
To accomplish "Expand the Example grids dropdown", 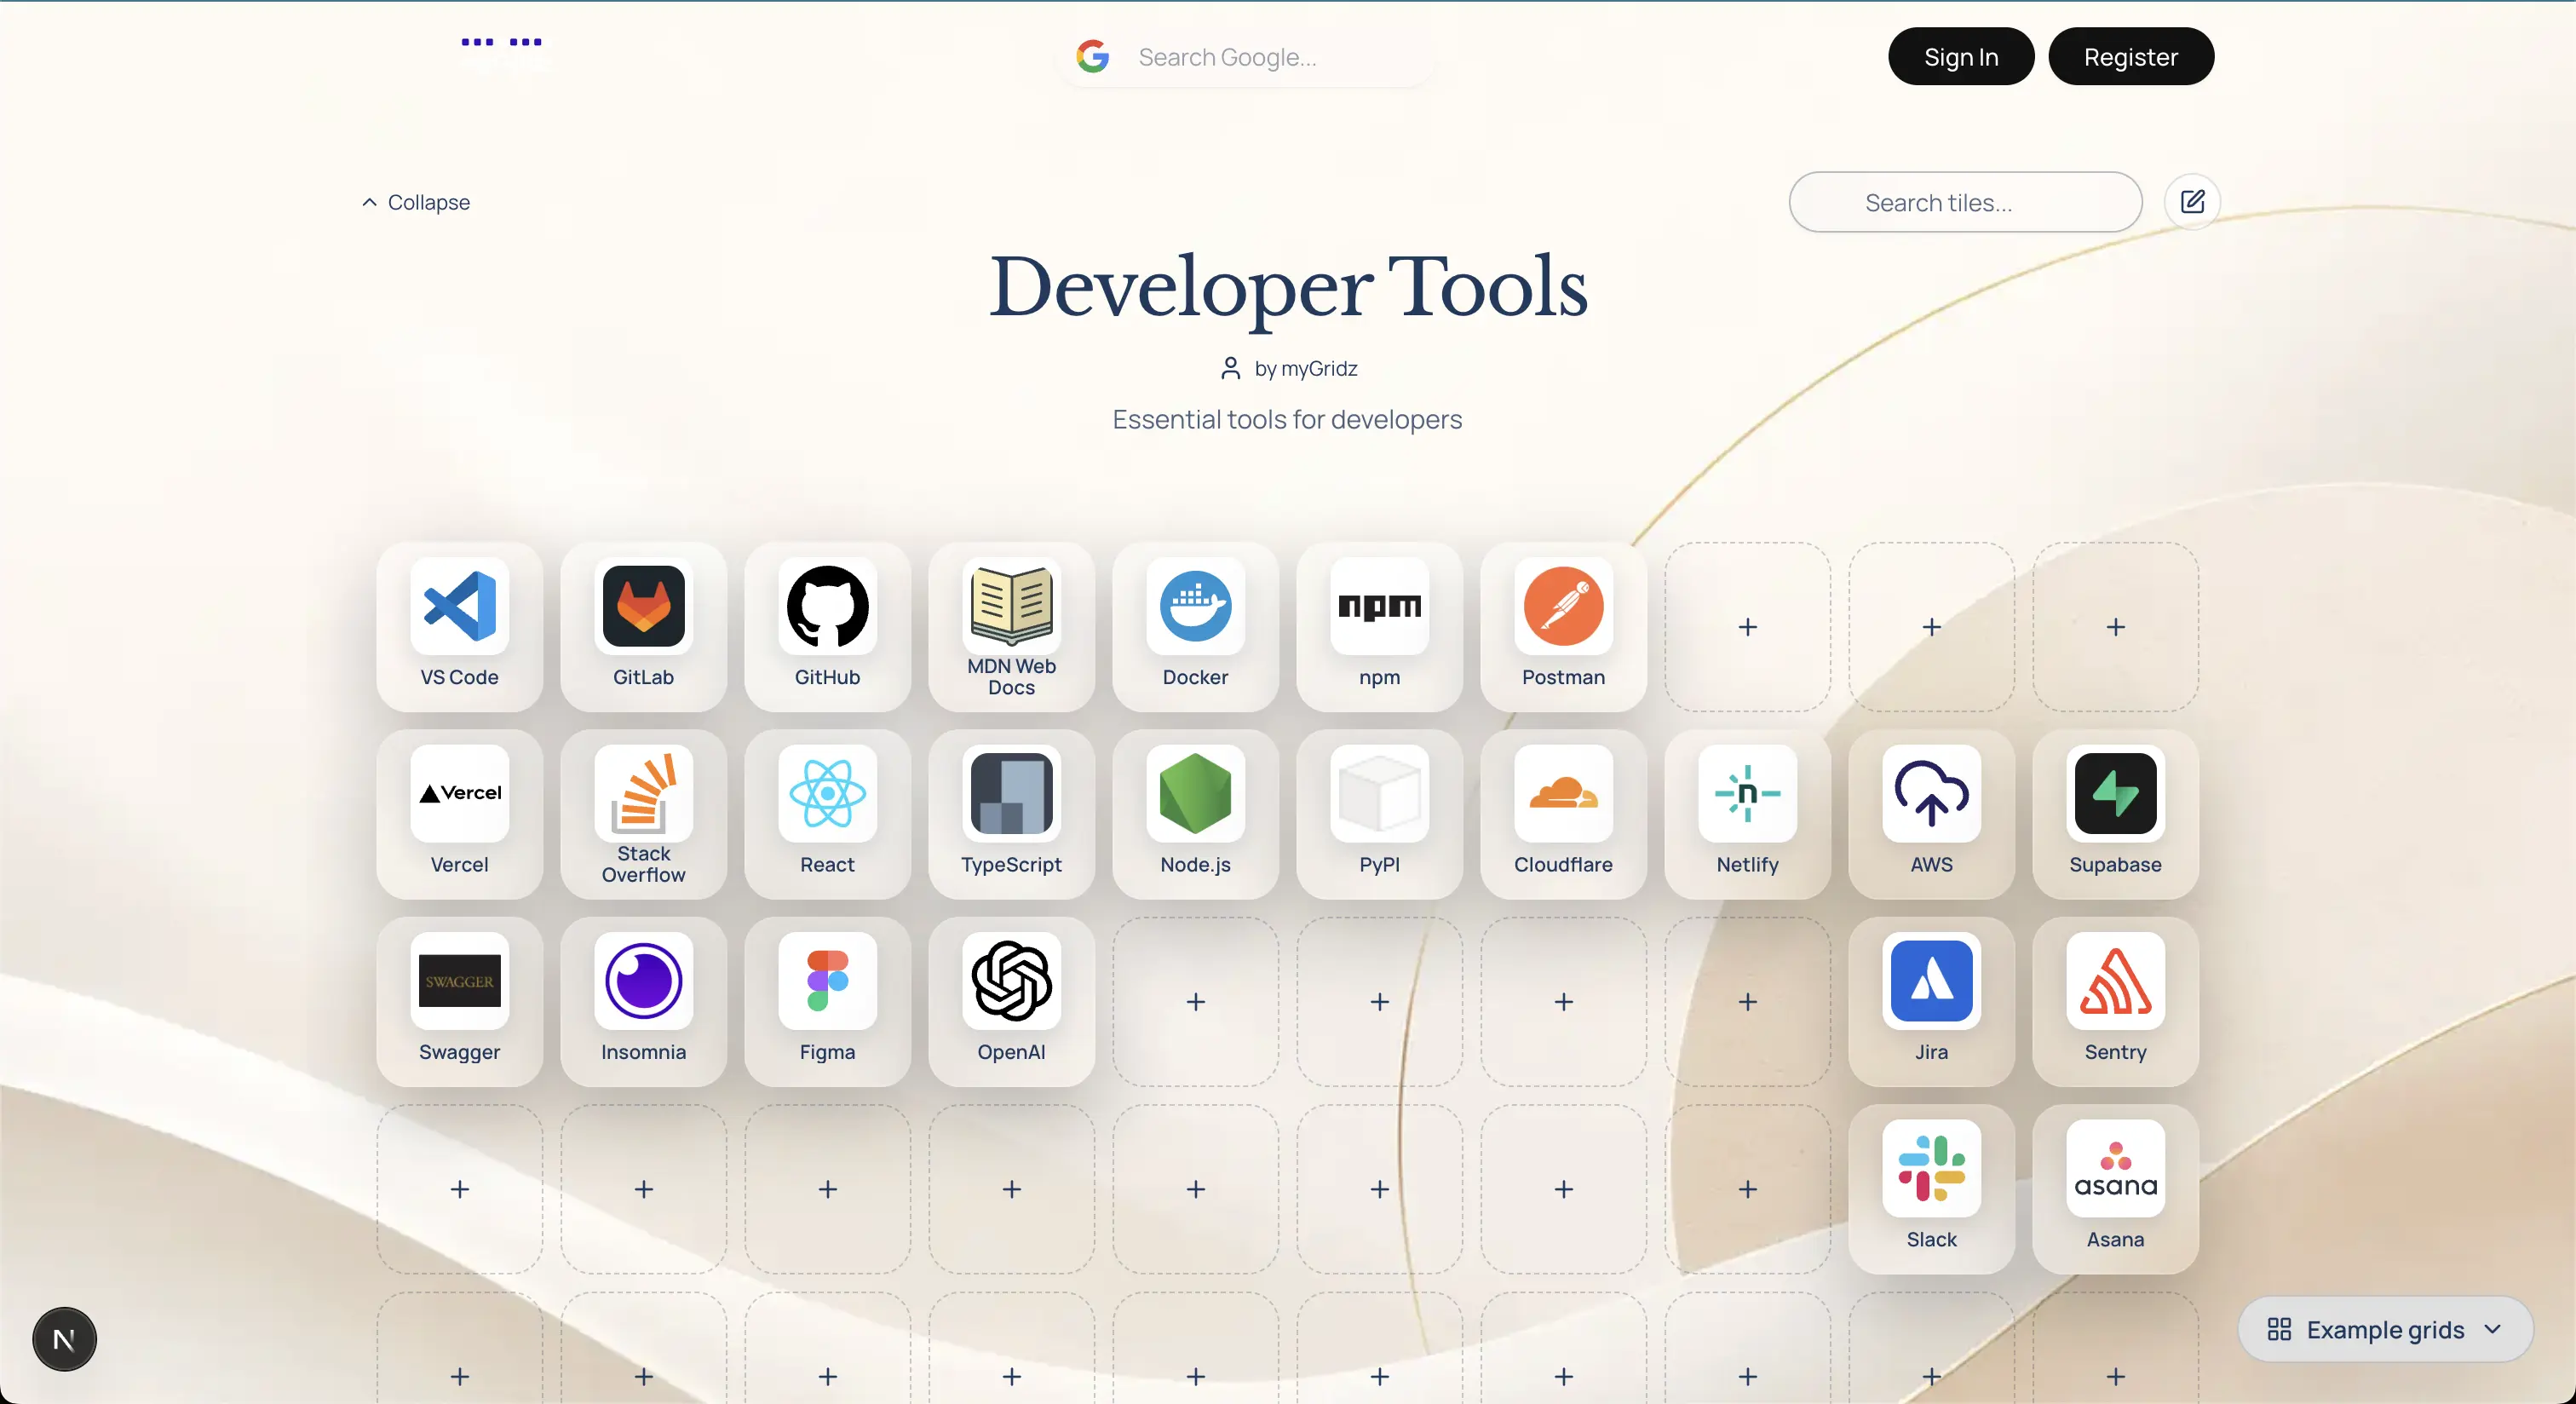I will click(x=2385, y=1329).
